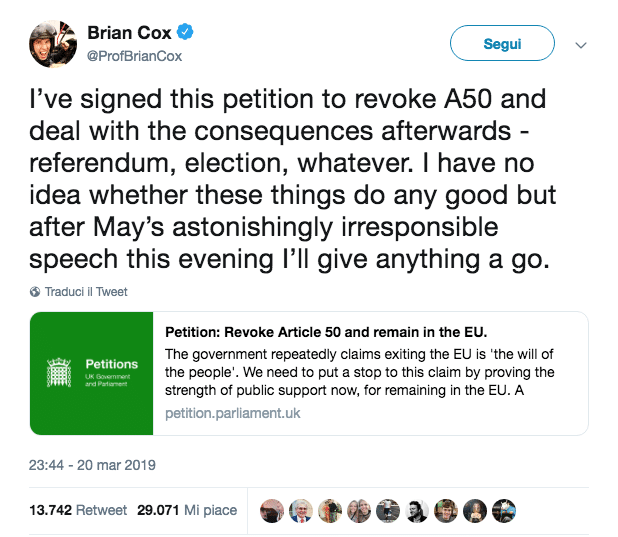This screenshot has width=618, height=537.
Task: View the 13.742 Retweet list
Action: click(x=78, y=510)
